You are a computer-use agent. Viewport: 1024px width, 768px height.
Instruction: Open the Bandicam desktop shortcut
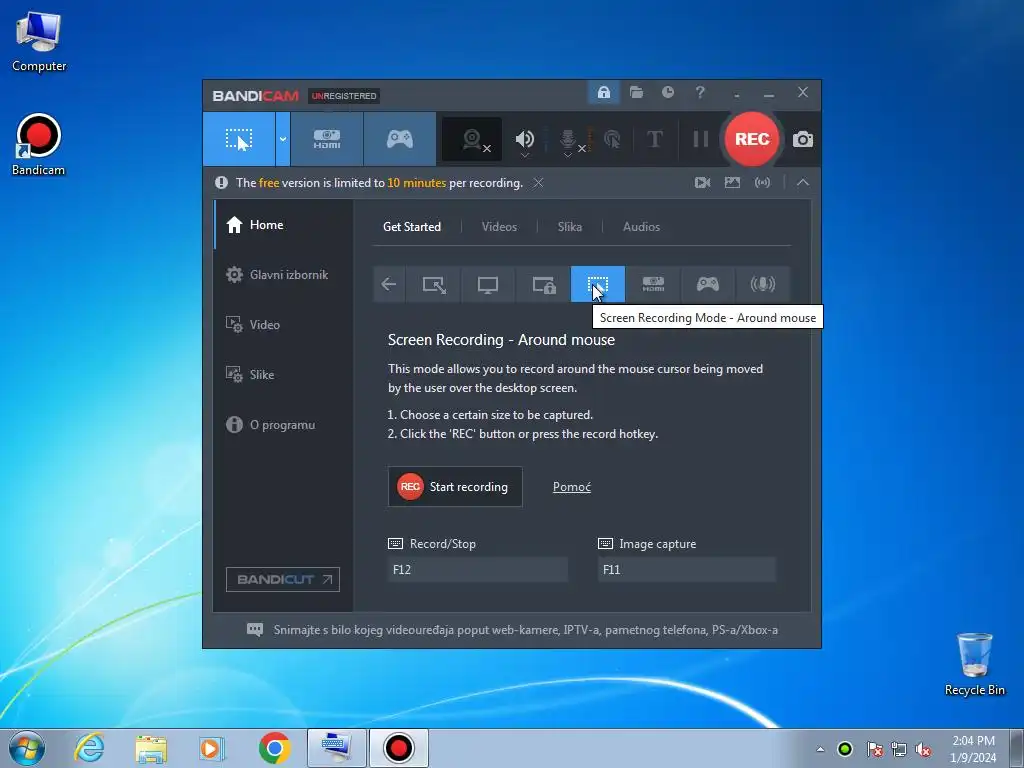coord(39,145)
